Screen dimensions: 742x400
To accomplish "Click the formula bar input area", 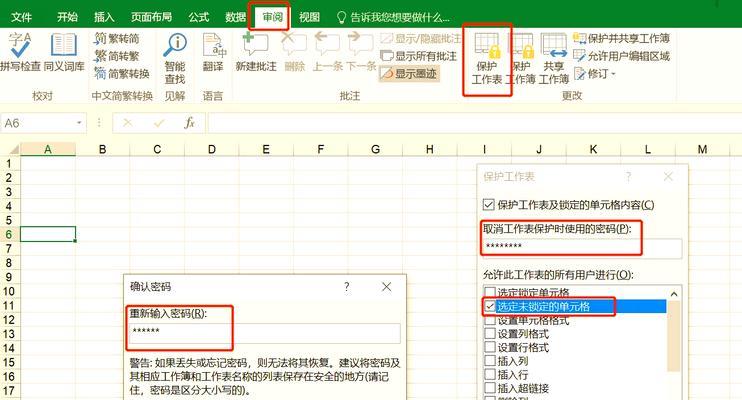I will tap(475, 123).
